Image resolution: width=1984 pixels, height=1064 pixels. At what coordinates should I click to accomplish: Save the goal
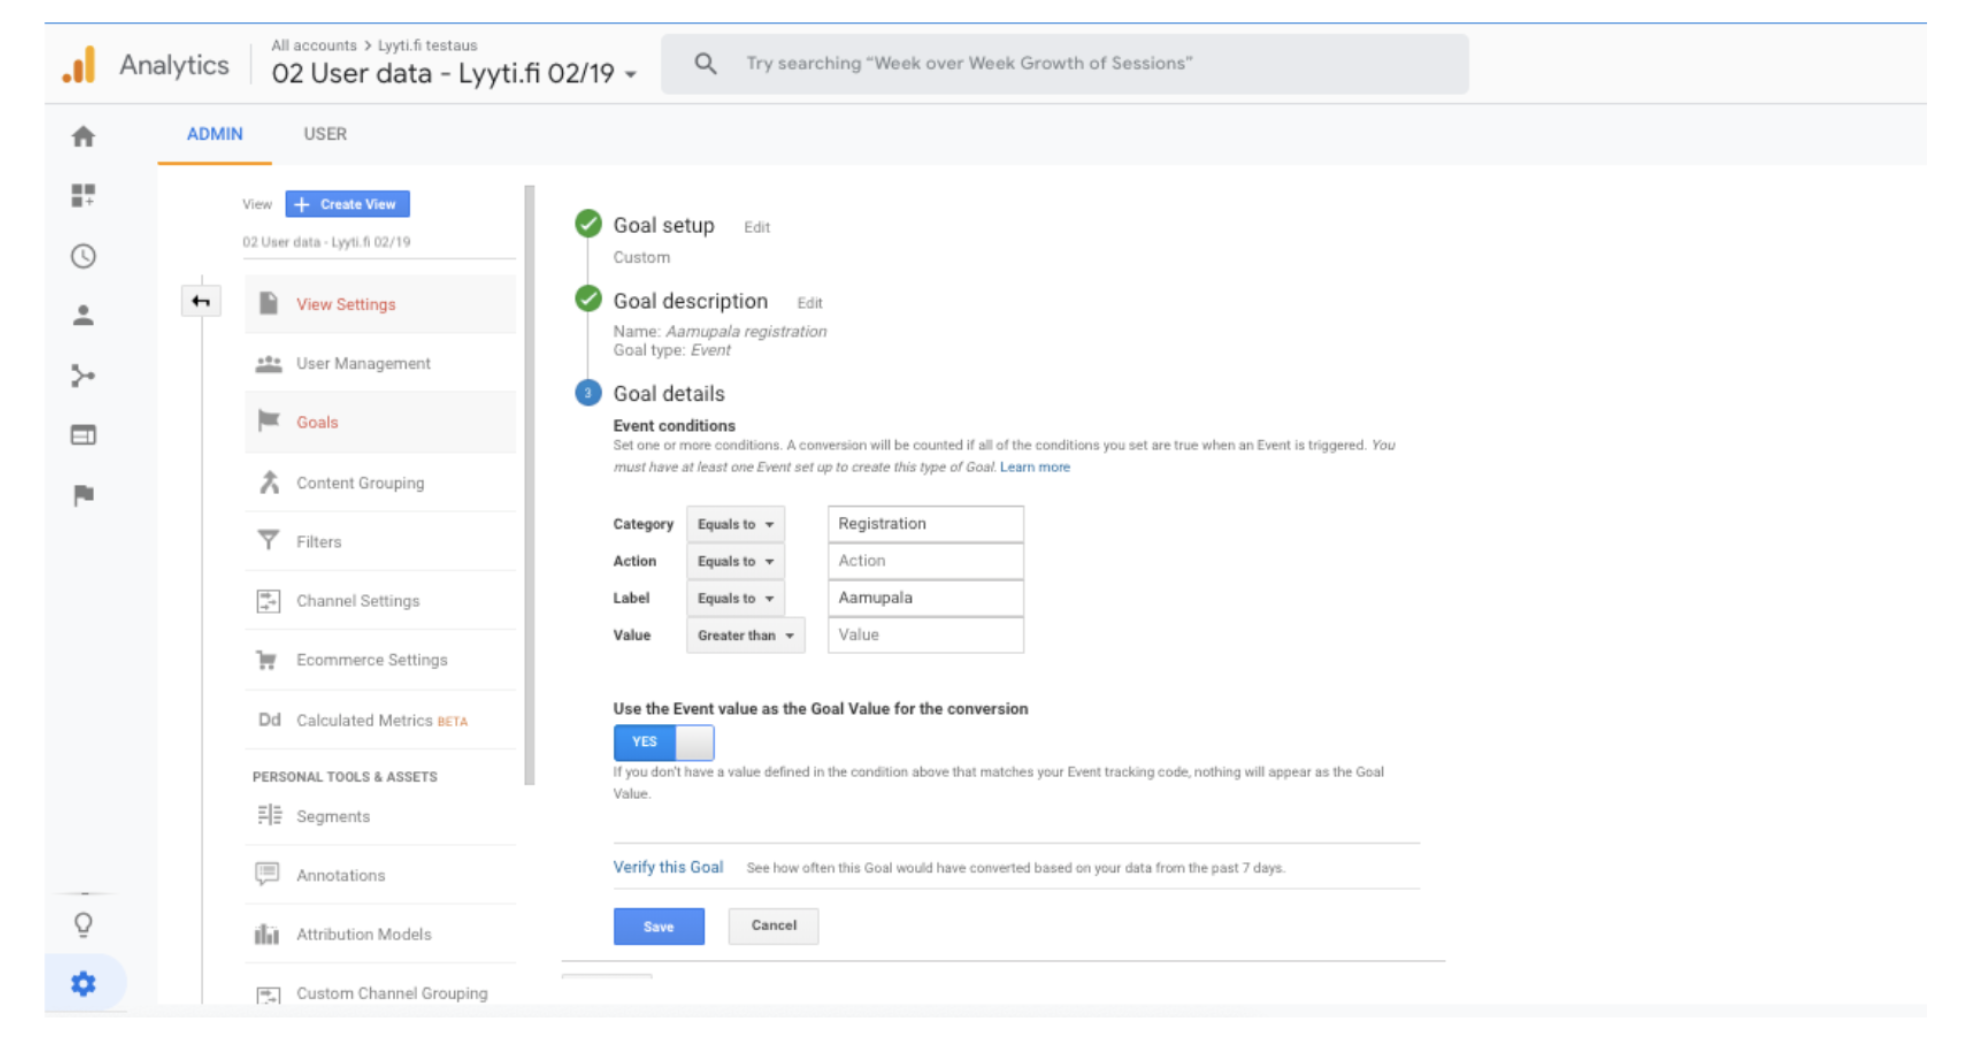click(658, 926)
